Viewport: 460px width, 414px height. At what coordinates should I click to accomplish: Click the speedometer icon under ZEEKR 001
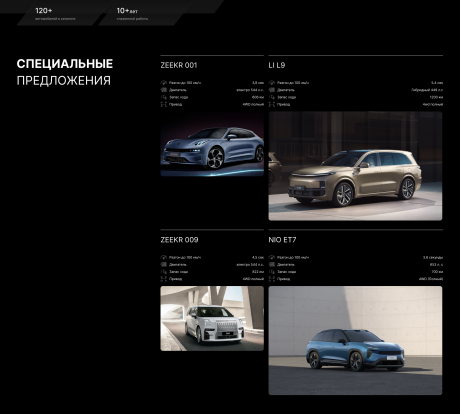pos(163,83)
